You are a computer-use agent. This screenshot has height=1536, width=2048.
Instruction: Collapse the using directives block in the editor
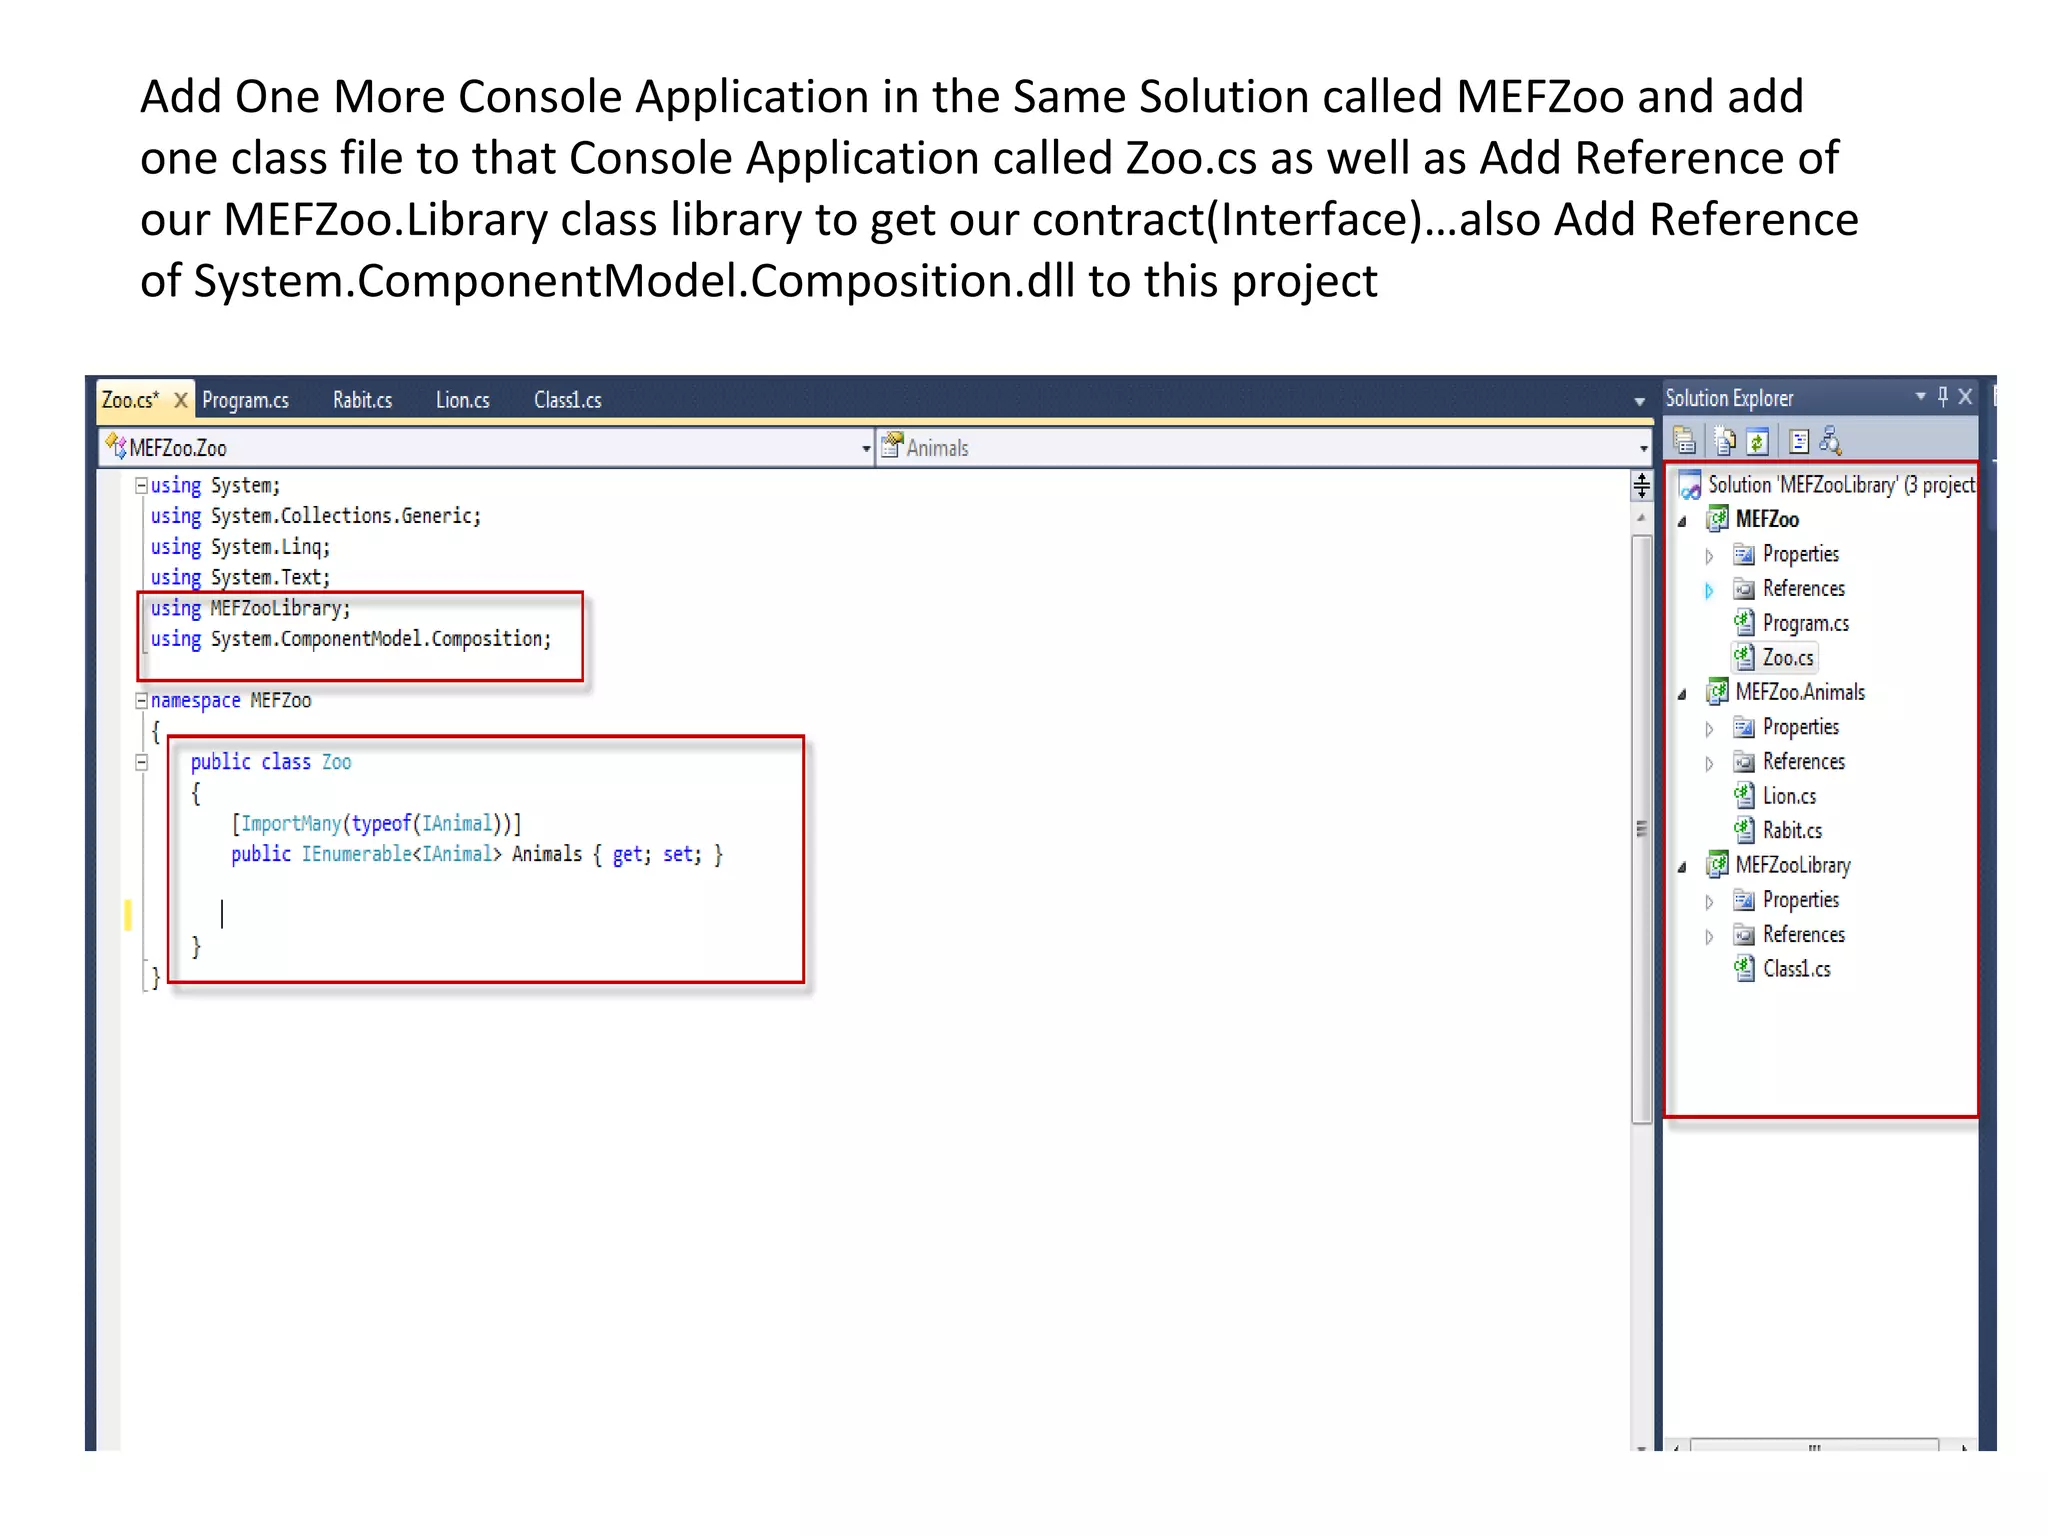click(142, 486)
